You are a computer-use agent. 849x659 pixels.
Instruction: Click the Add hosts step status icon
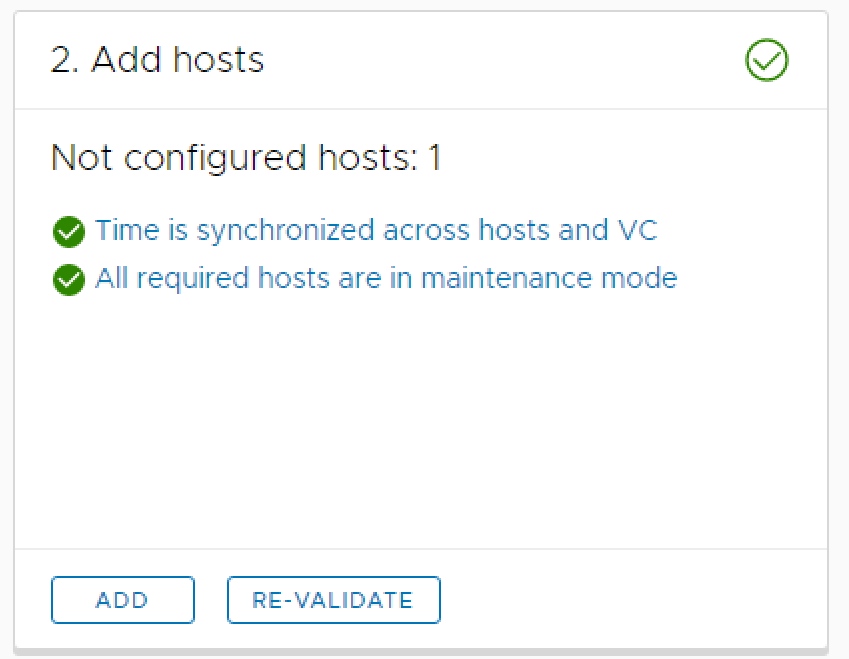click(767, 62)
